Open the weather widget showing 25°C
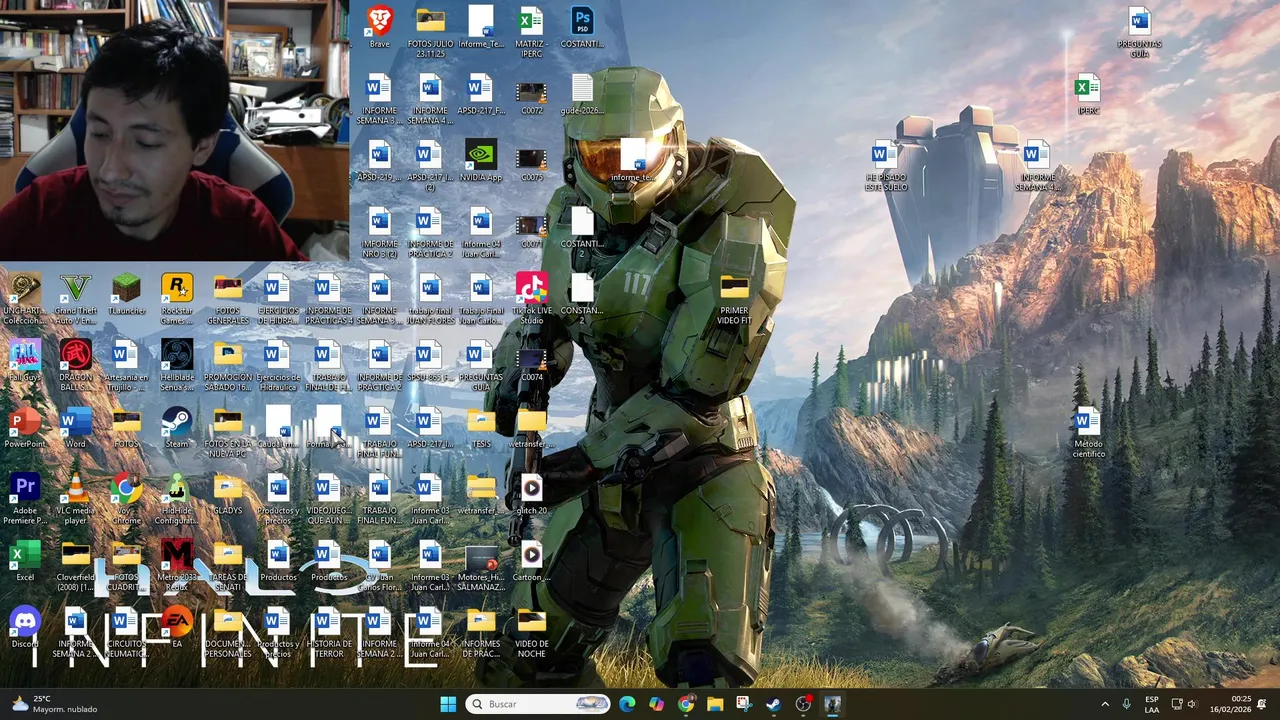The height and width of the screenshot is (720, 1280). (55, 704)
